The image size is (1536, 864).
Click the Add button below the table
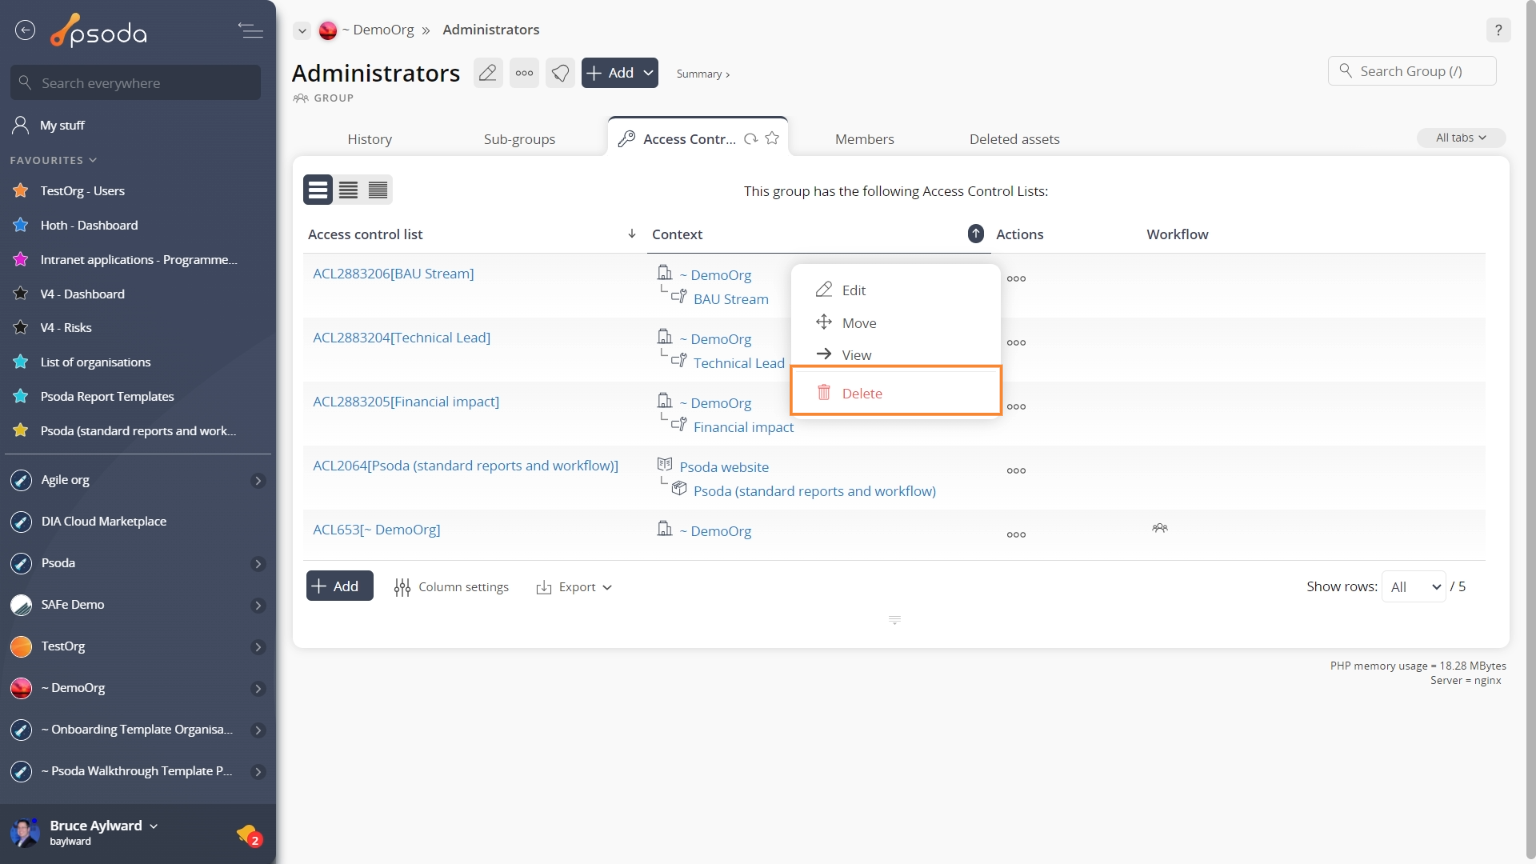[x=339, y=586]
